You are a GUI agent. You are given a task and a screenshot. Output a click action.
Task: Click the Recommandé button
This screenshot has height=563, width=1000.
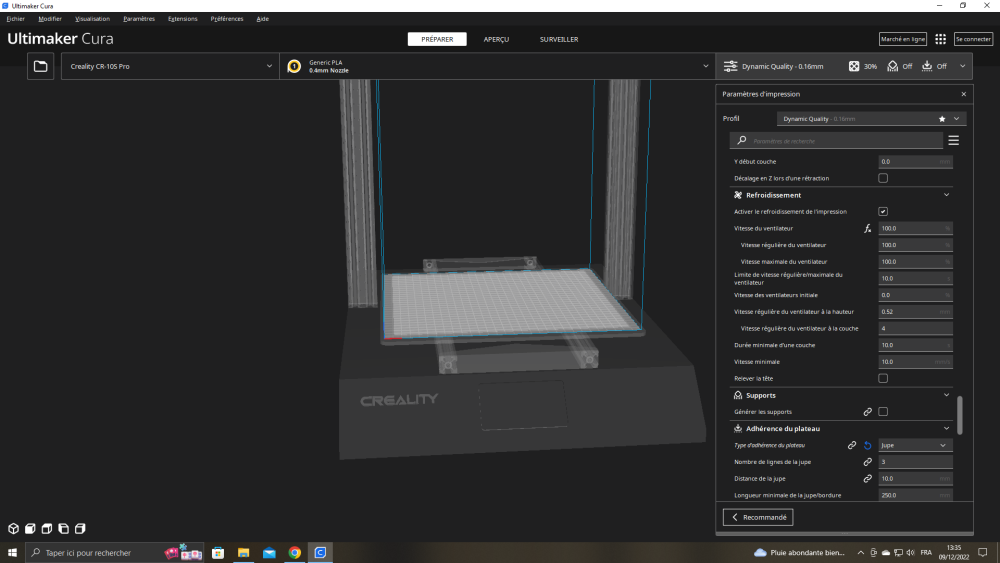pos(758,517)
